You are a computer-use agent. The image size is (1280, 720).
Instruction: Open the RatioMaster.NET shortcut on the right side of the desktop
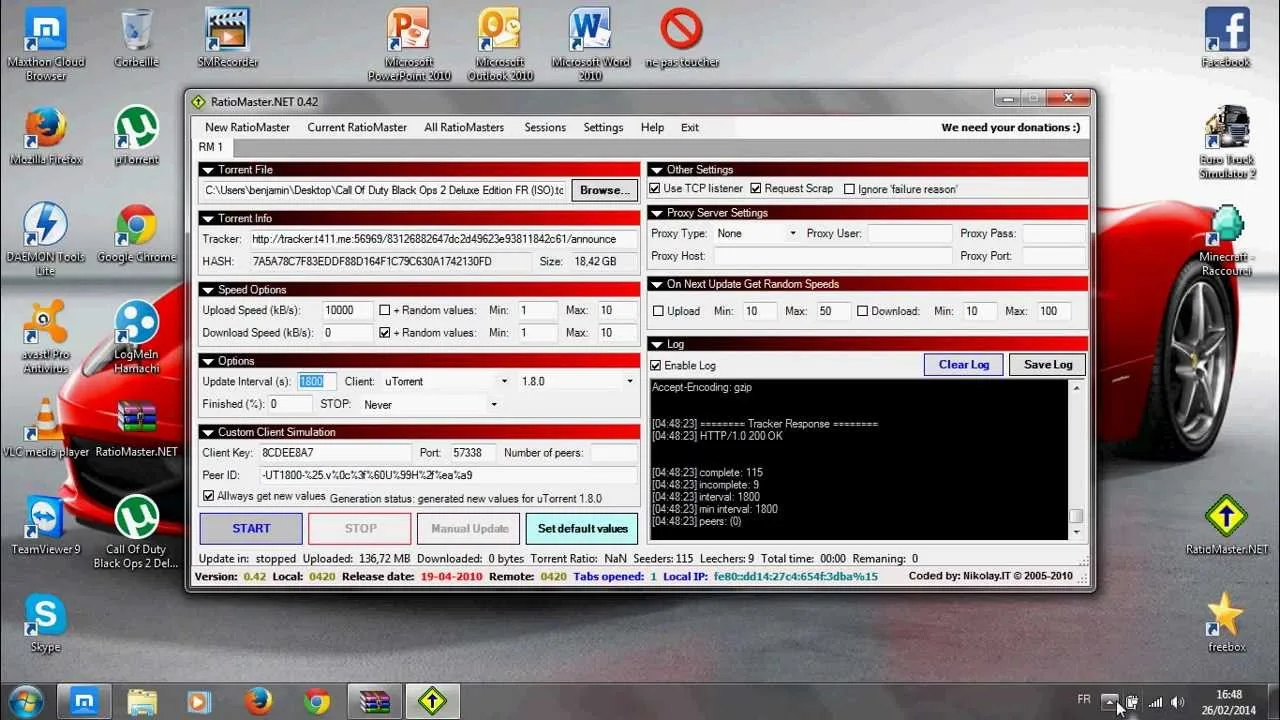pyautogui.click(x=1227, y=526)
